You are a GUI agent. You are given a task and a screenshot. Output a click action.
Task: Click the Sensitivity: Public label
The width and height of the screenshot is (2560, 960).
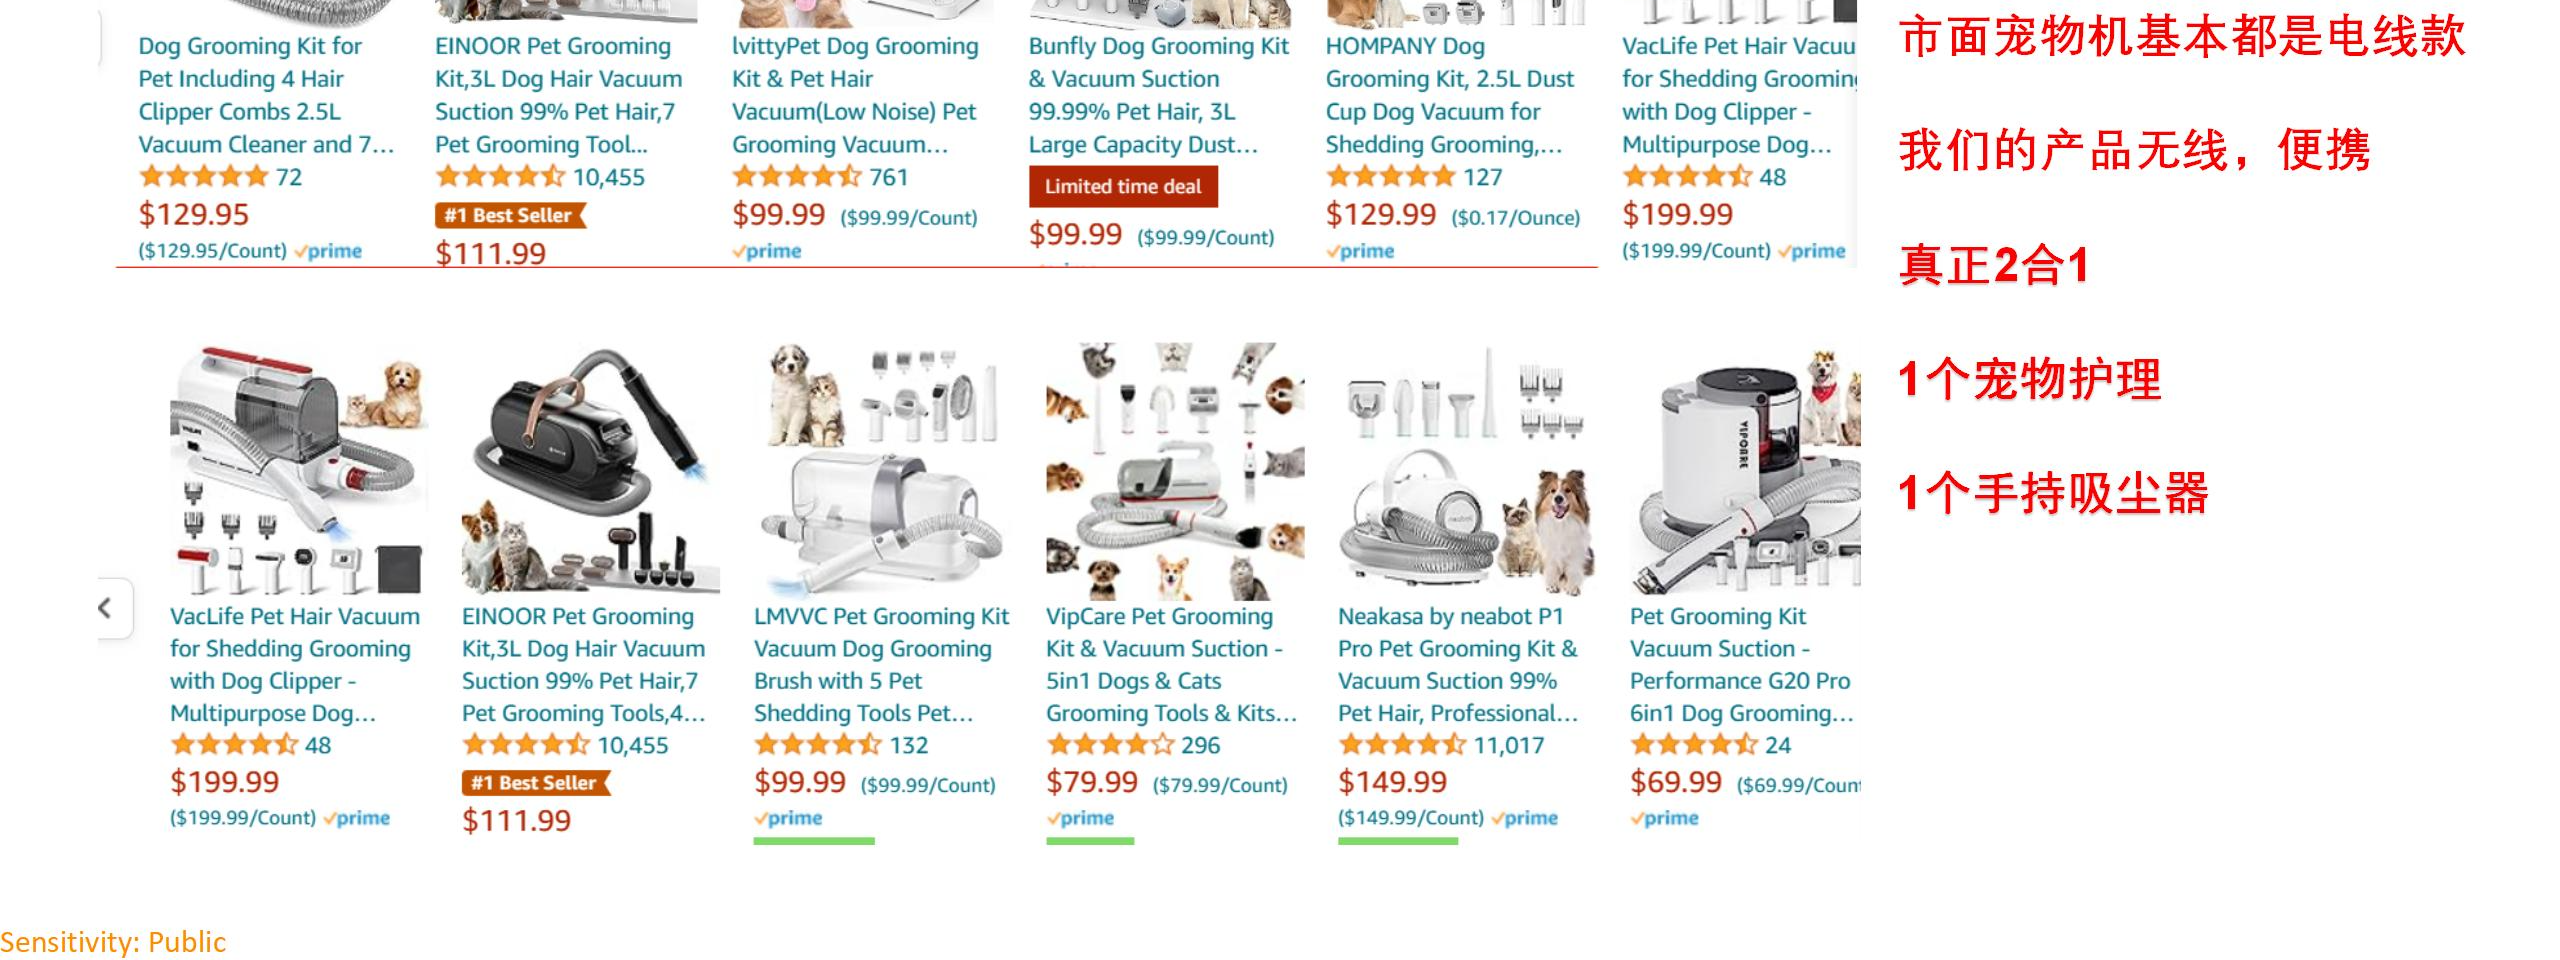click(113, 942)
